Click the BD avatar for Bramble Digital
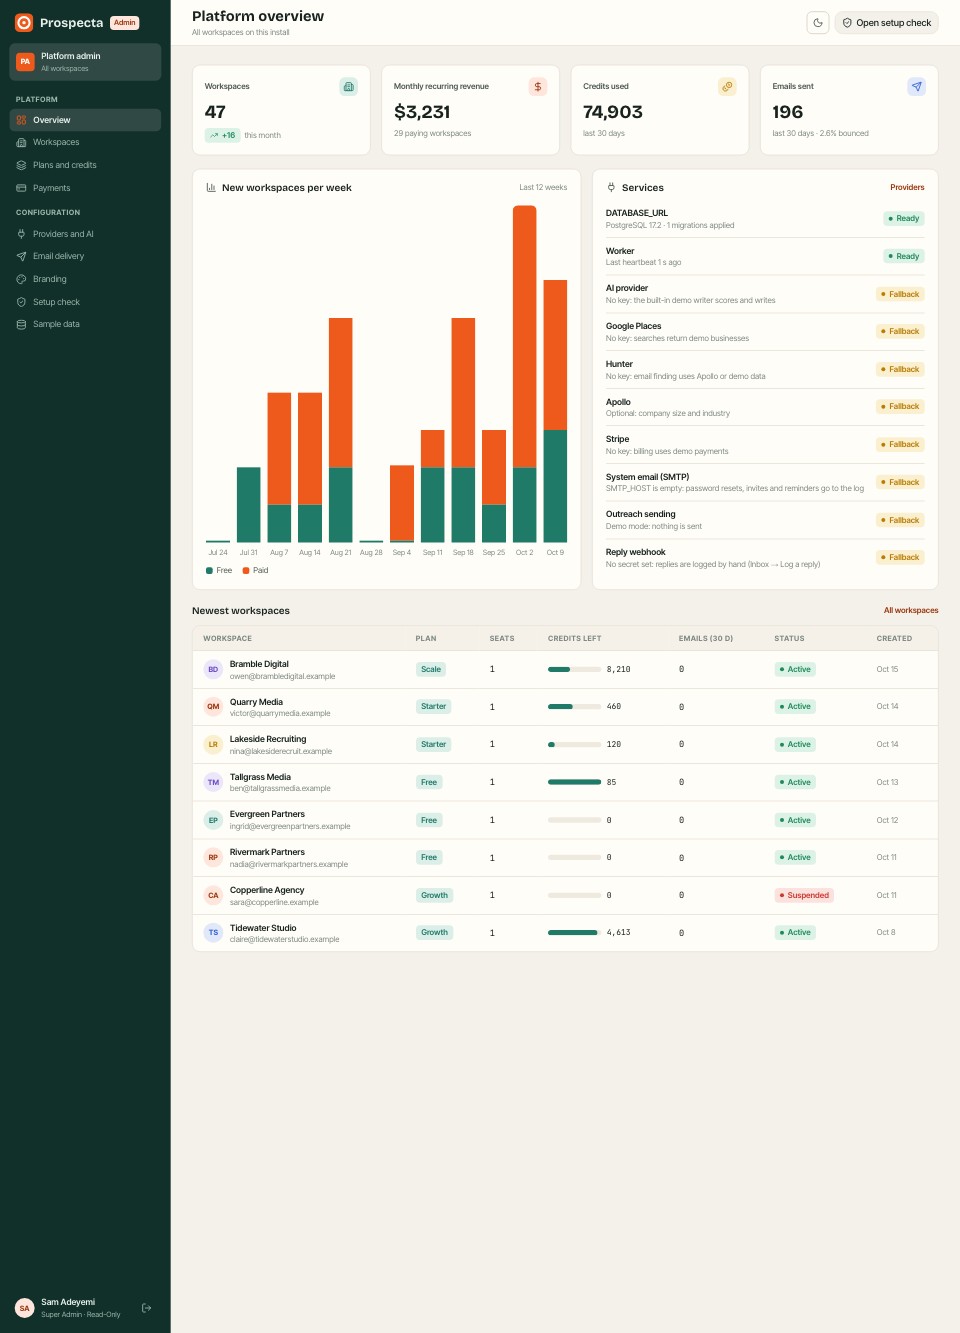960x1333 pixels. 213,669
